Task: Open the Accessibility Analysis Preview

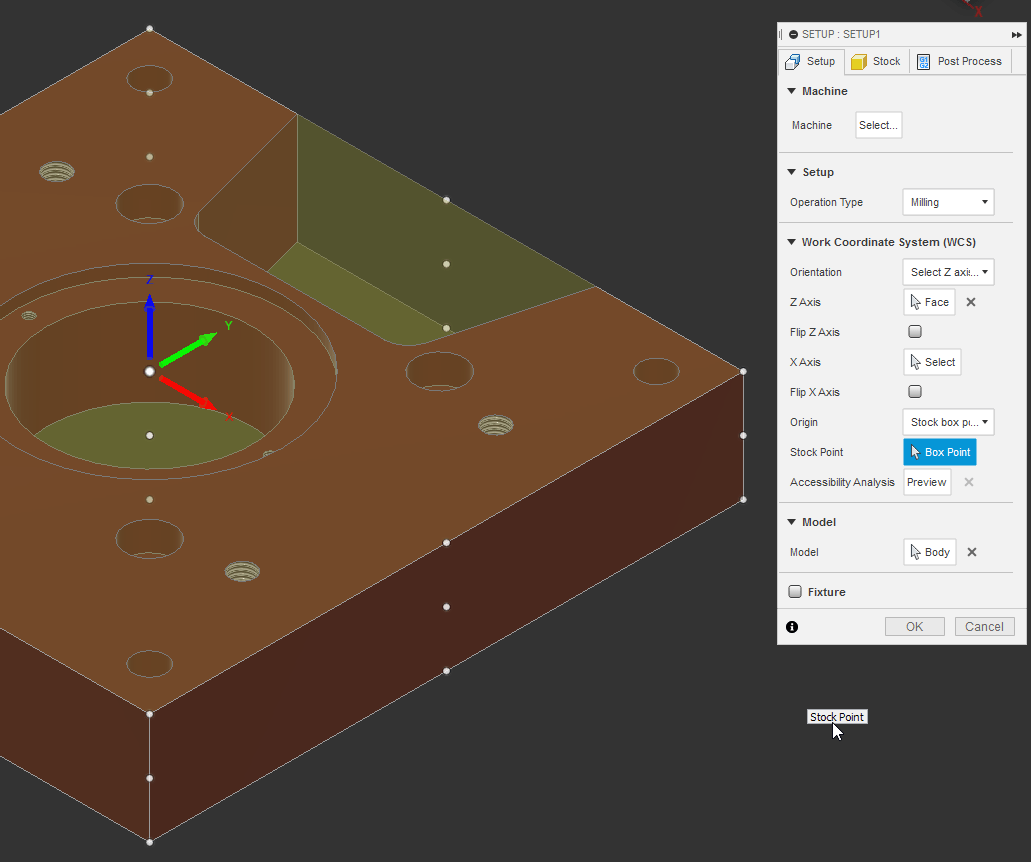Action: [x=926, y=481]
